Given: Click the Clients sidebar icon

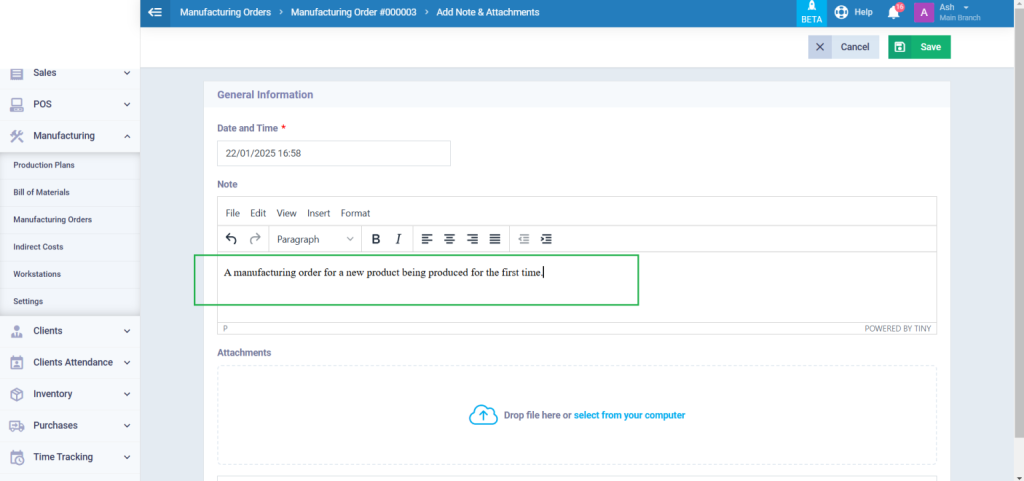Looking at the screenshot, I should click(x=17, y=331).
